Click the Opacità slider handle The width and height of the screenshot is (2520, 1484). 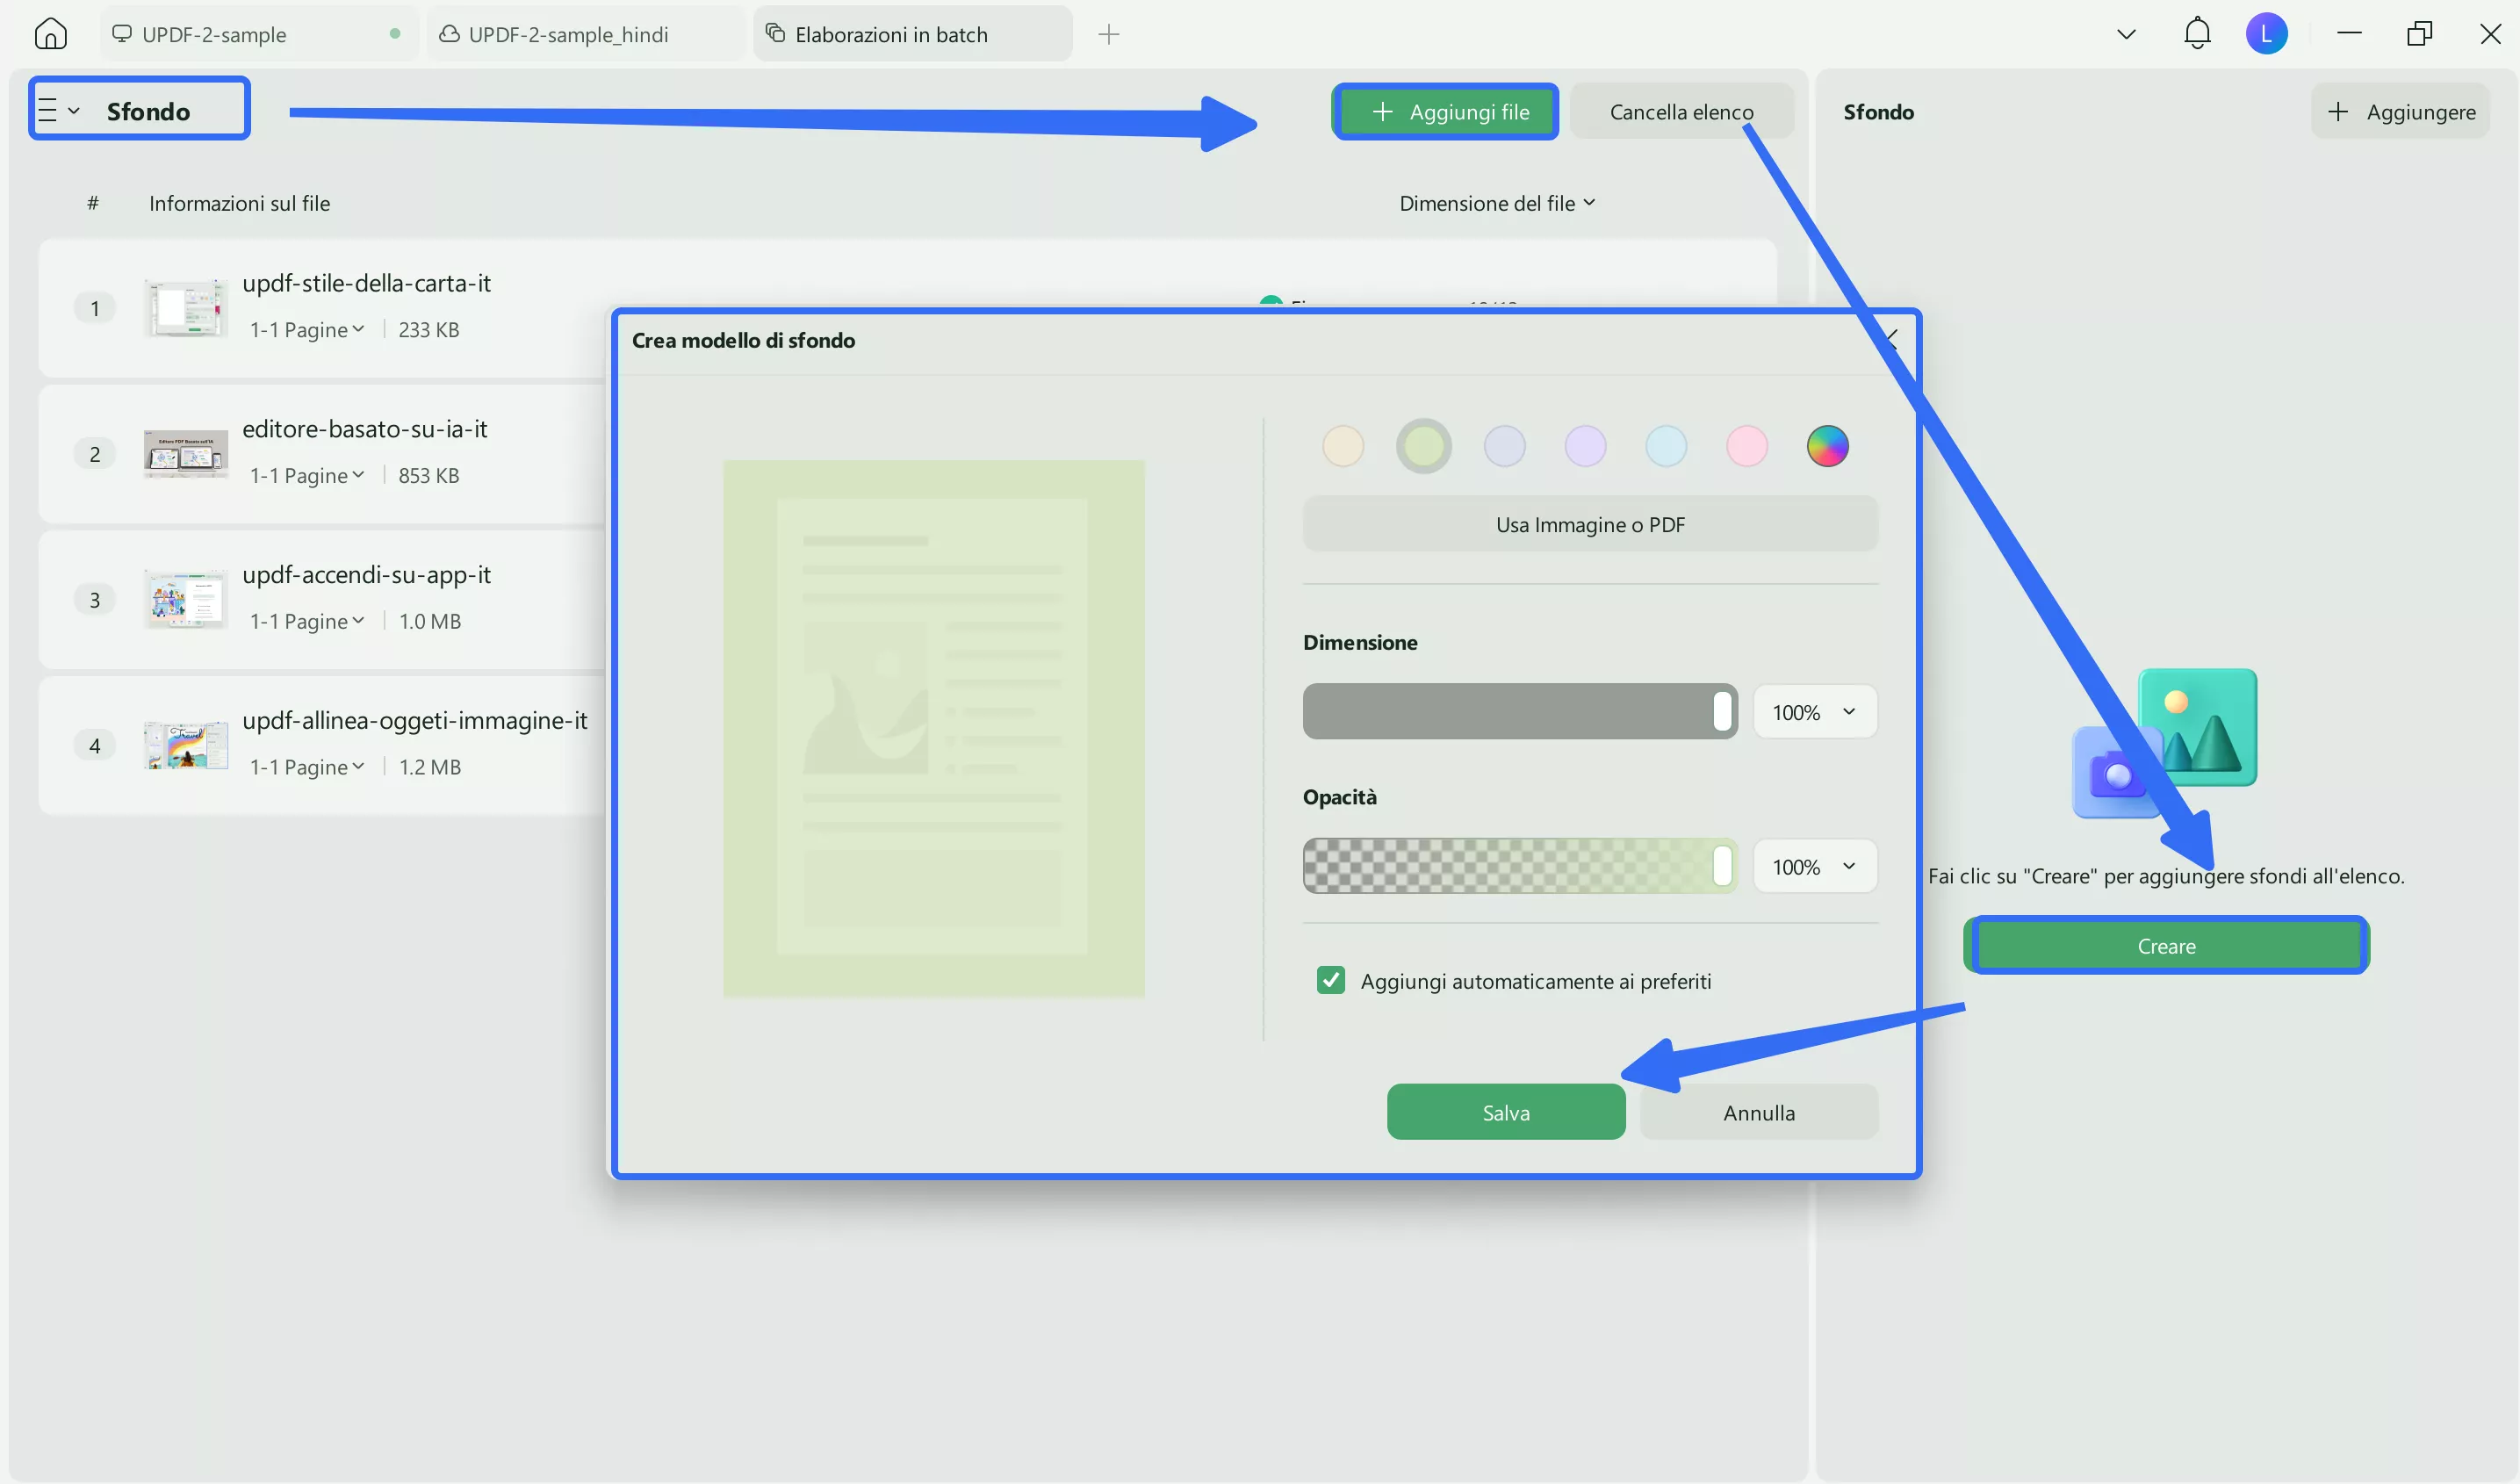click(1721, 866)
